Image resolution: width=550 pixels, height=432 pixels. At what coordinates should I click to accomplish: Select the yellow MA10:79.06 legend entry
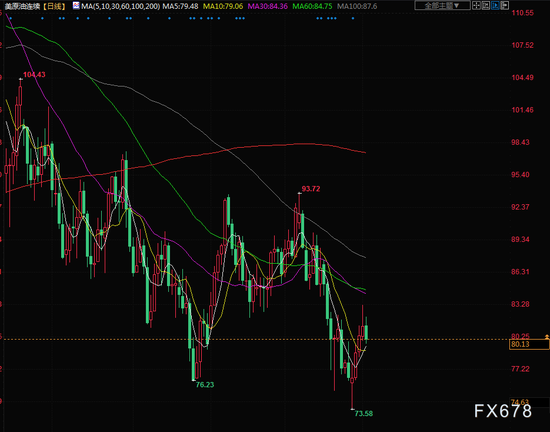(x=223, y=6)
